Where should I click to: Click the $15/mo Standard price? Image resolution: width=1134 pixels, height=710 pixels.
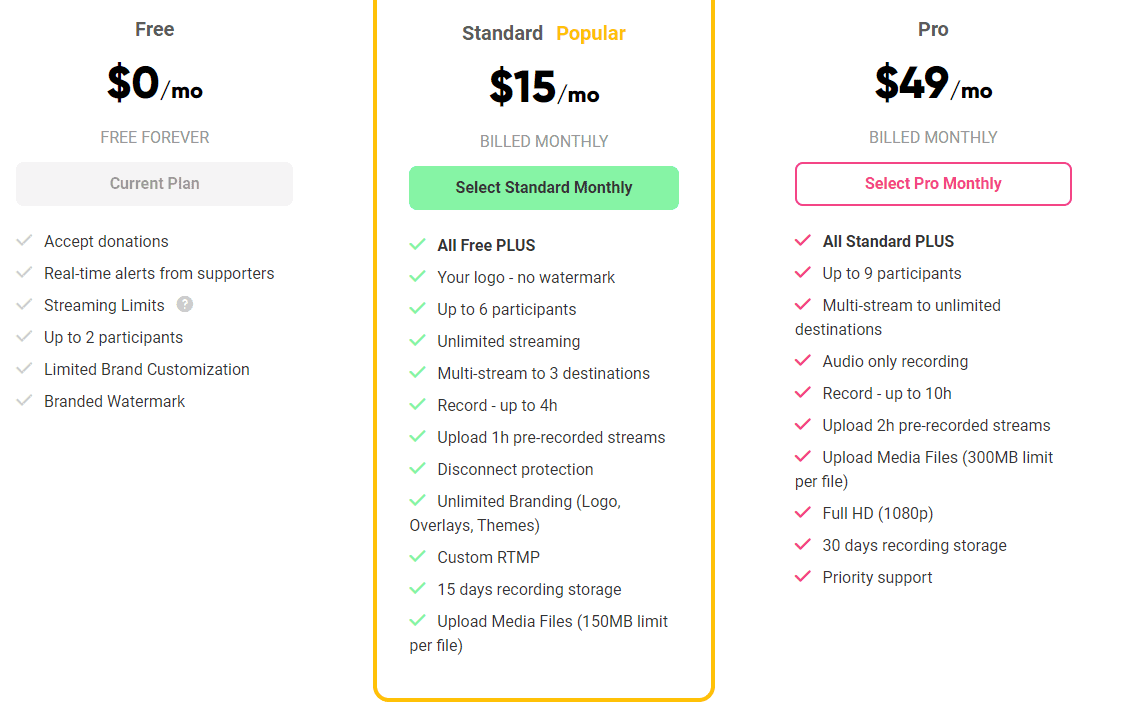click(x=544, y=88)
